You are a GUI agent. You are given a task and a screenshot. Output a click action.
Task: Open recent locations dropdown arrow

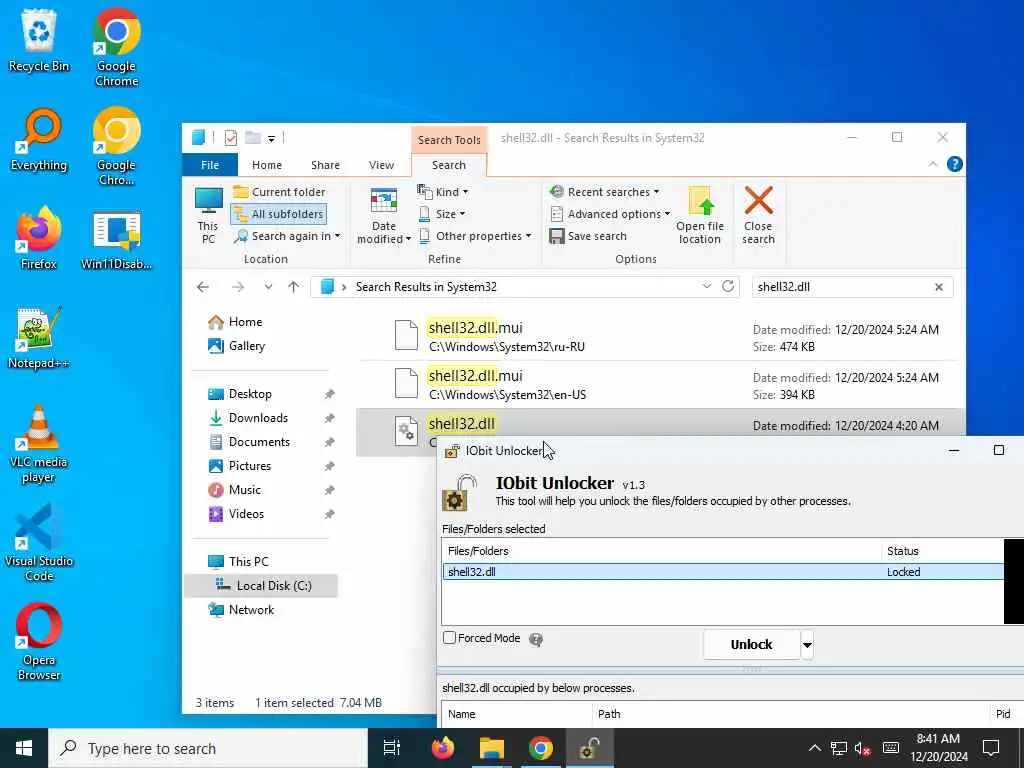pos(268,287)
